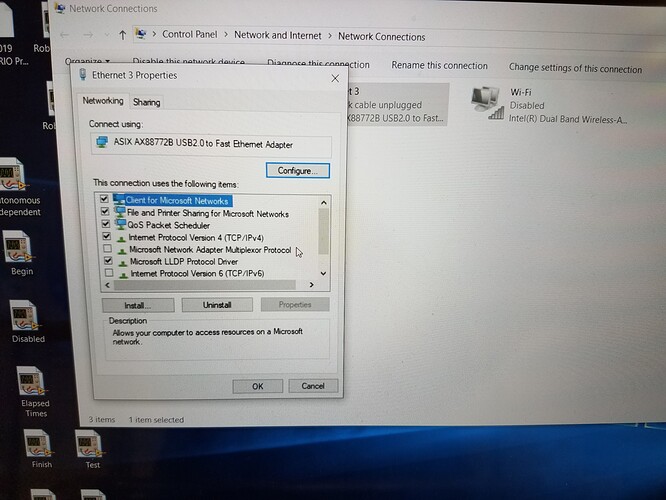This screenshot has width=666, height=500.
Task: Click Network Connections breadcrumb
Action: pyautogui.click(x=381, y=37)
